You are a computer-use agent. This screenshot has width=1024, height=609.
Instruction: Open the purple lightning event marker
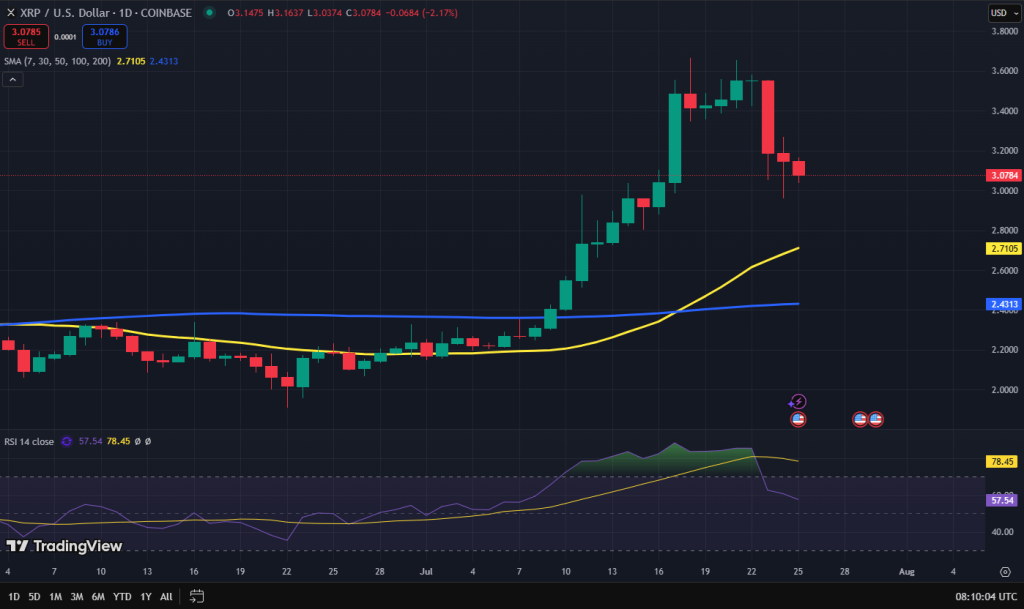click(x=797, y=402)
